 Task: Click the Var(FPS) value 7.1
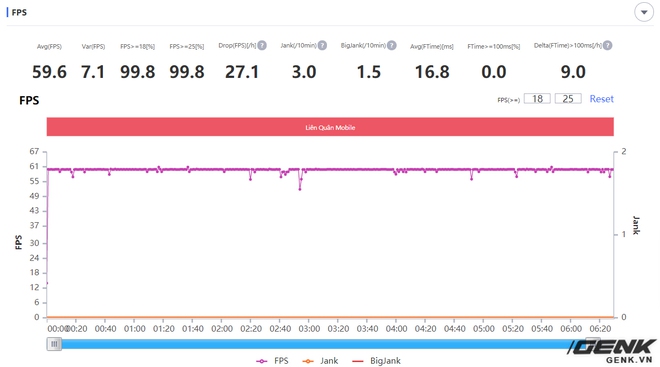click(93, 72)
